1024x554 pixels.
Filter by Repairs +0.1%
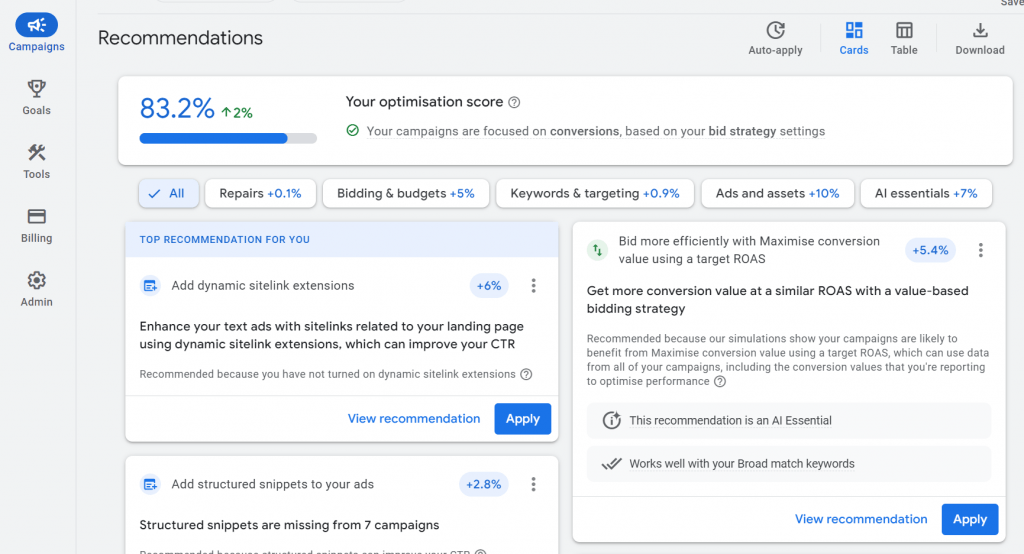(x=260, y=193)
